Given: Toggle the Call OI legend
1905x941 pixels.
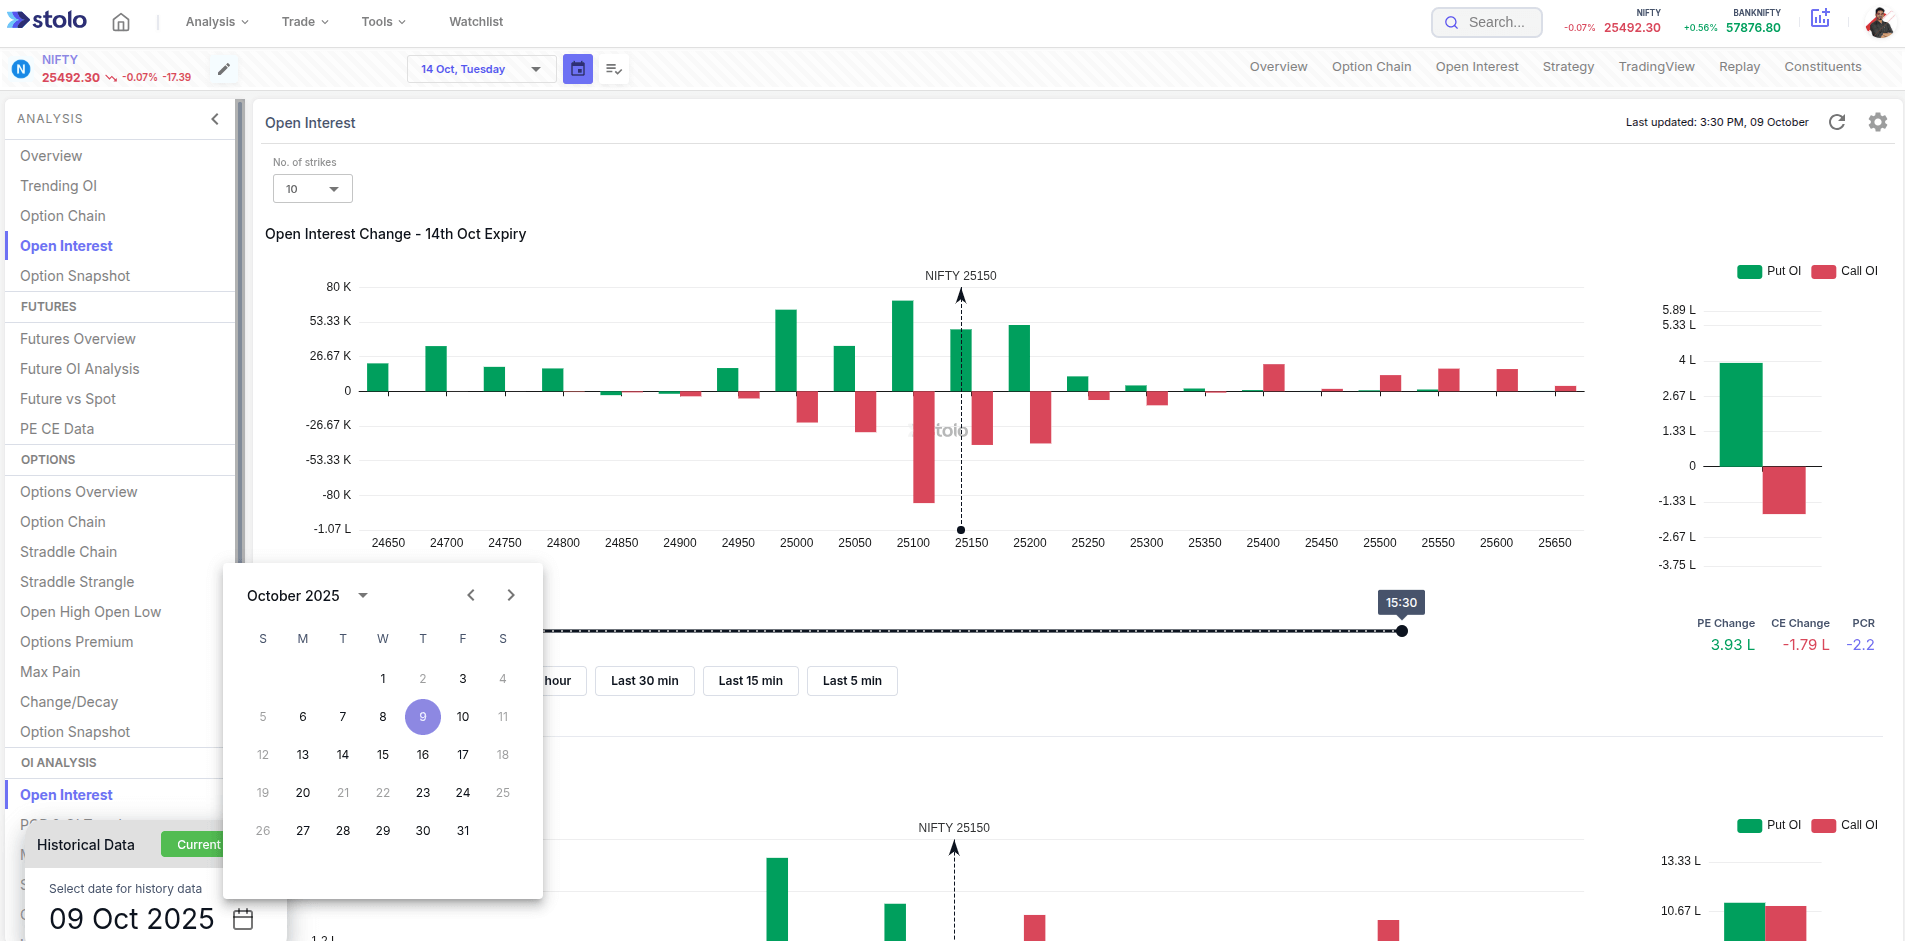Looking at the screenshot, I should point(1845,270).
